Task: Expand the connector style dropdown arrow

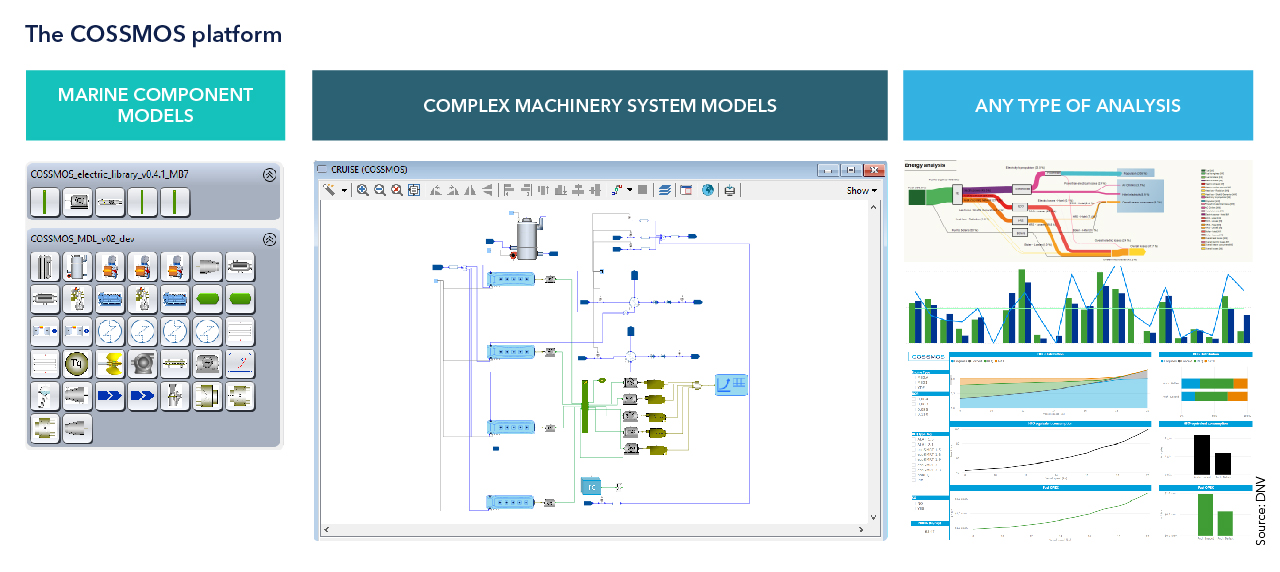Action: [x=629, y=190]
